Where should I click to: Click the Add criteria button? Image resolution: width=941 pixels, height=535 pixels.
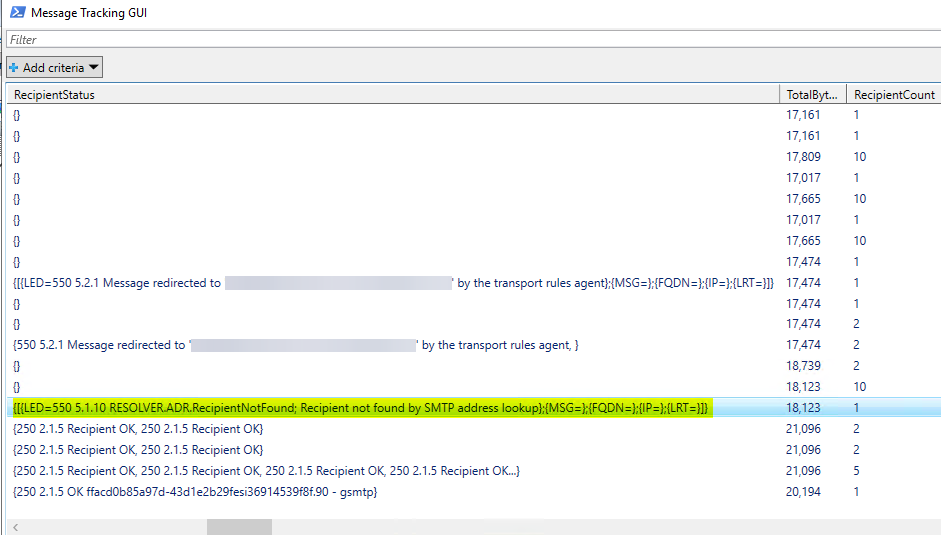coord(52,68)
